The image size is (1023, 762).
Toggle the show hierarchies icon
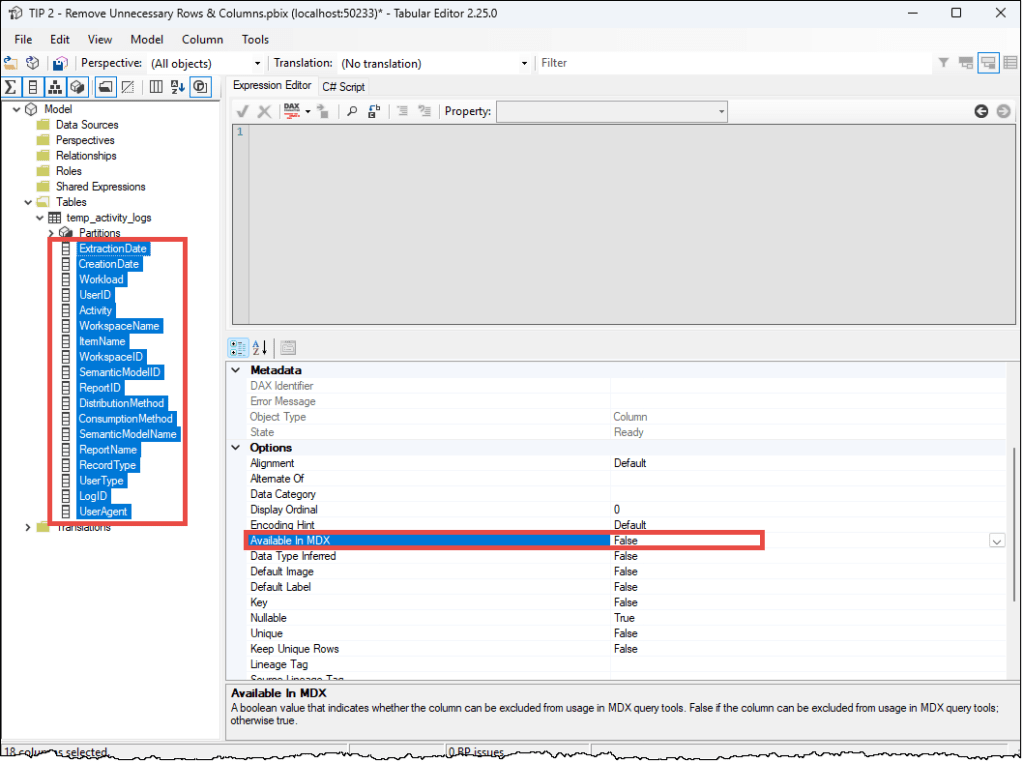56,87
